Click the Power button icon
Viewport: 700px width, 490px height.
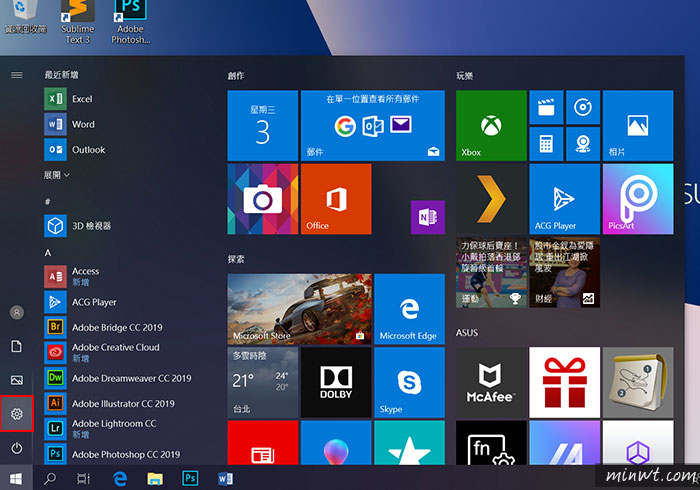17,448
